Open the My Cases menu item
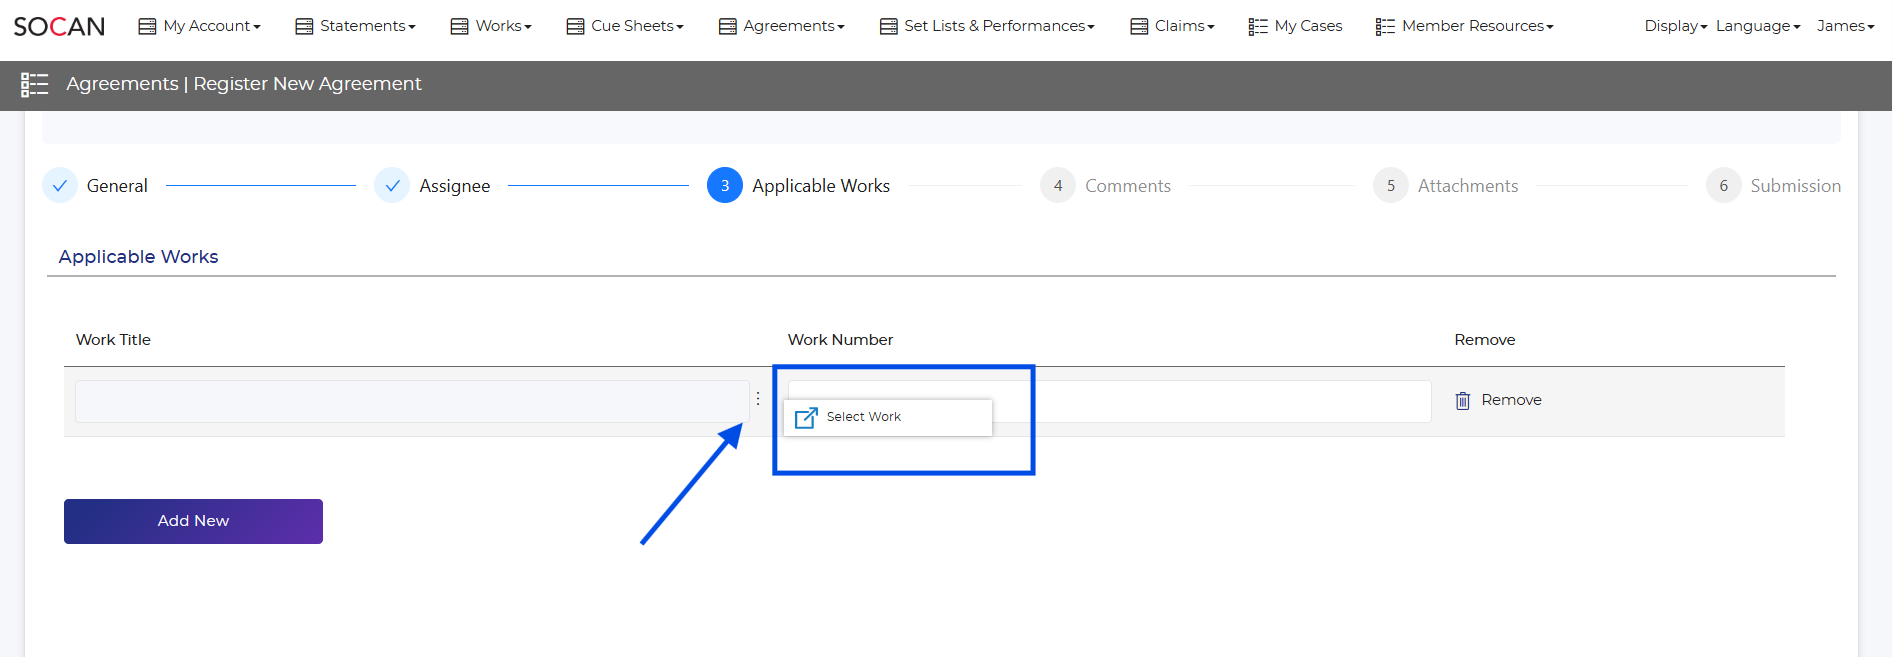 (x=1296, y=26)
